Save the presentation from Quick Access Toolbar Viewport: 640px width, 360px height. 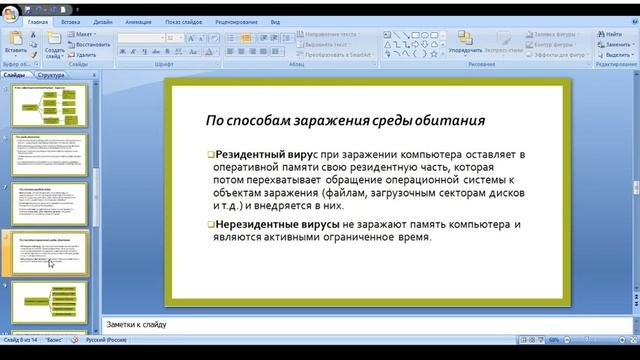pos(27,9)
